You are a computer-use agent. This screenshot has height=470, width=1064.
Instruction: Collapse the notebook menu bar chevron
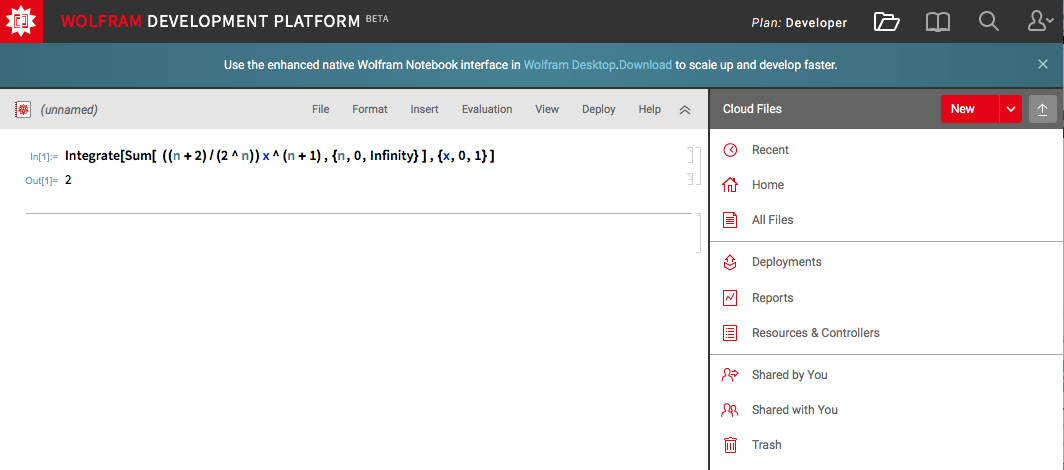click(x=685, y=110)
